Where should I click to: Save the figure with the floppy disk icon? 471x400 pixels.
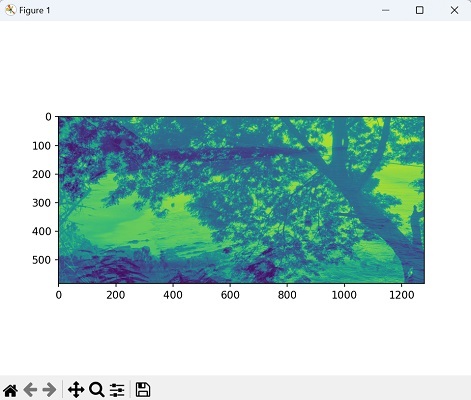coord(143,389)
